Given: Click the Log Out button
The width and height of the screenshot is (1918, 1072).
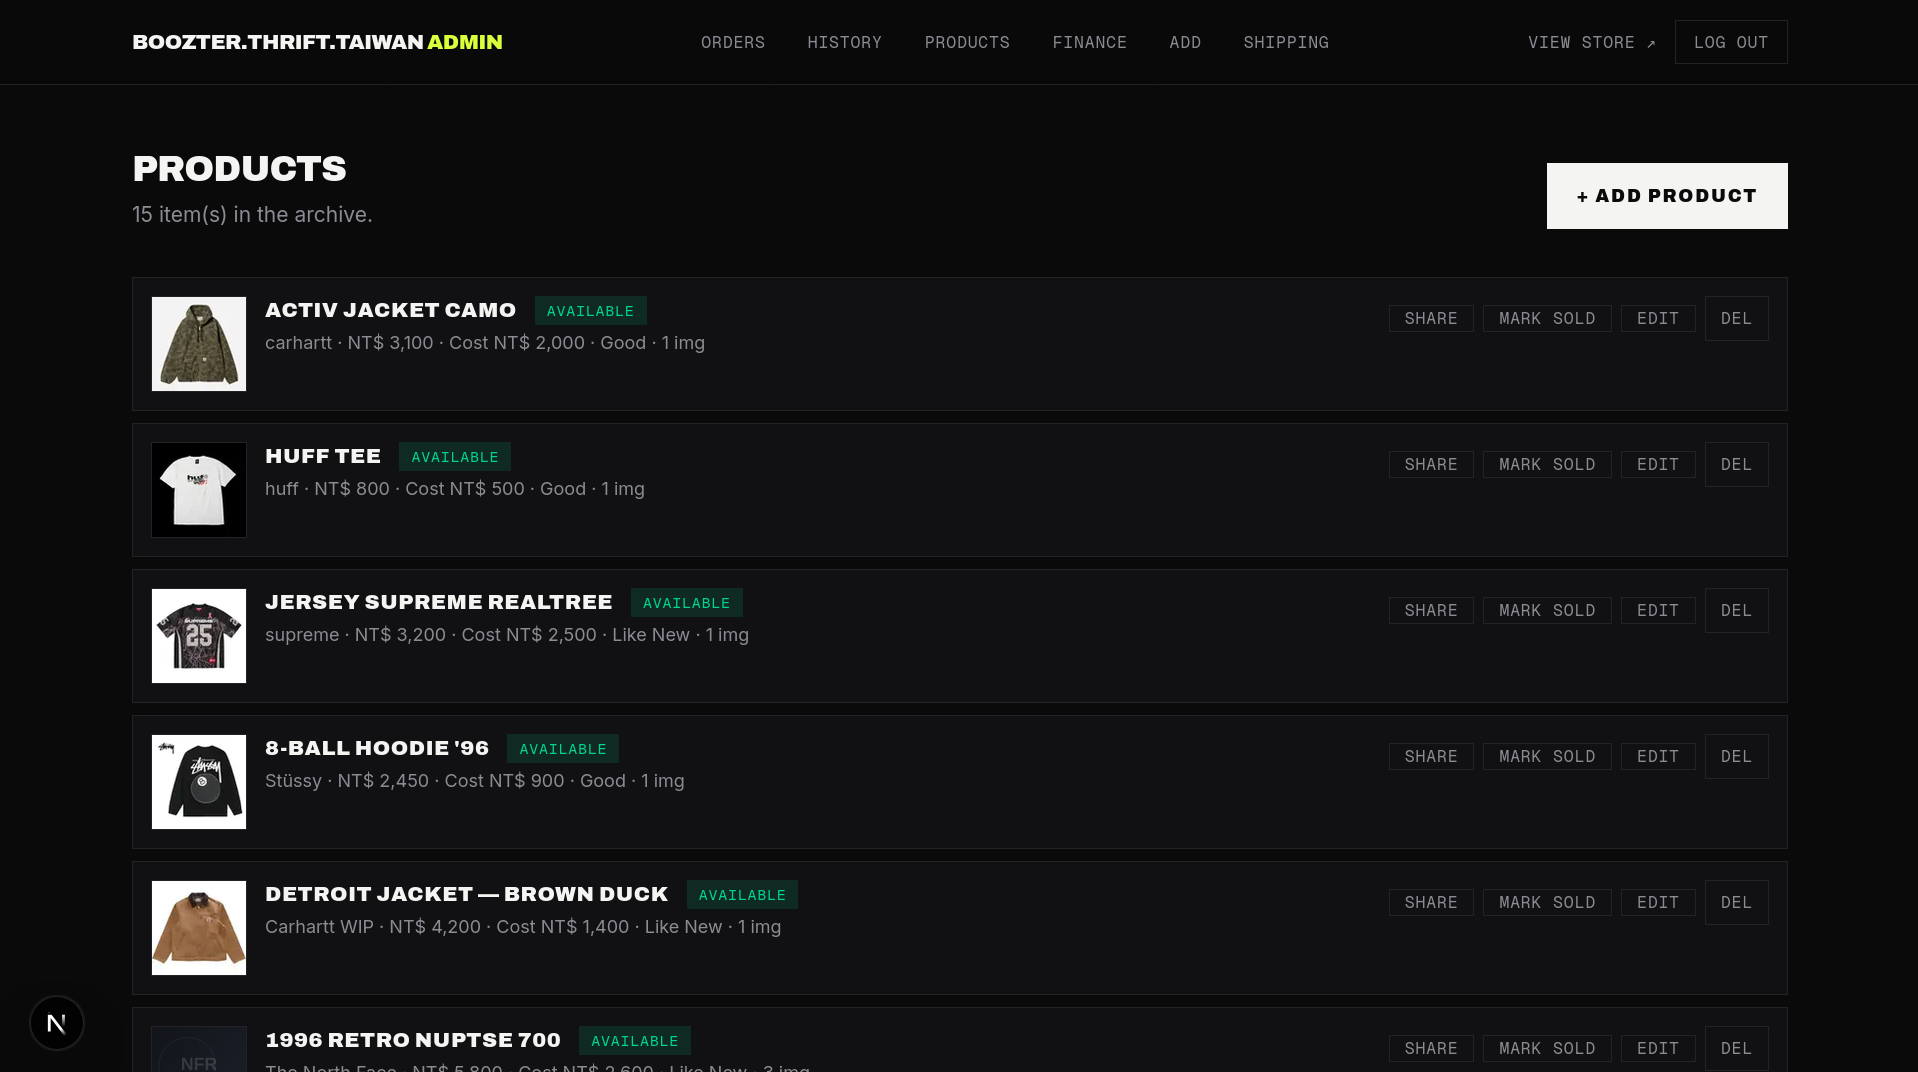Looking at the screenshot, I should [1731, 42].
